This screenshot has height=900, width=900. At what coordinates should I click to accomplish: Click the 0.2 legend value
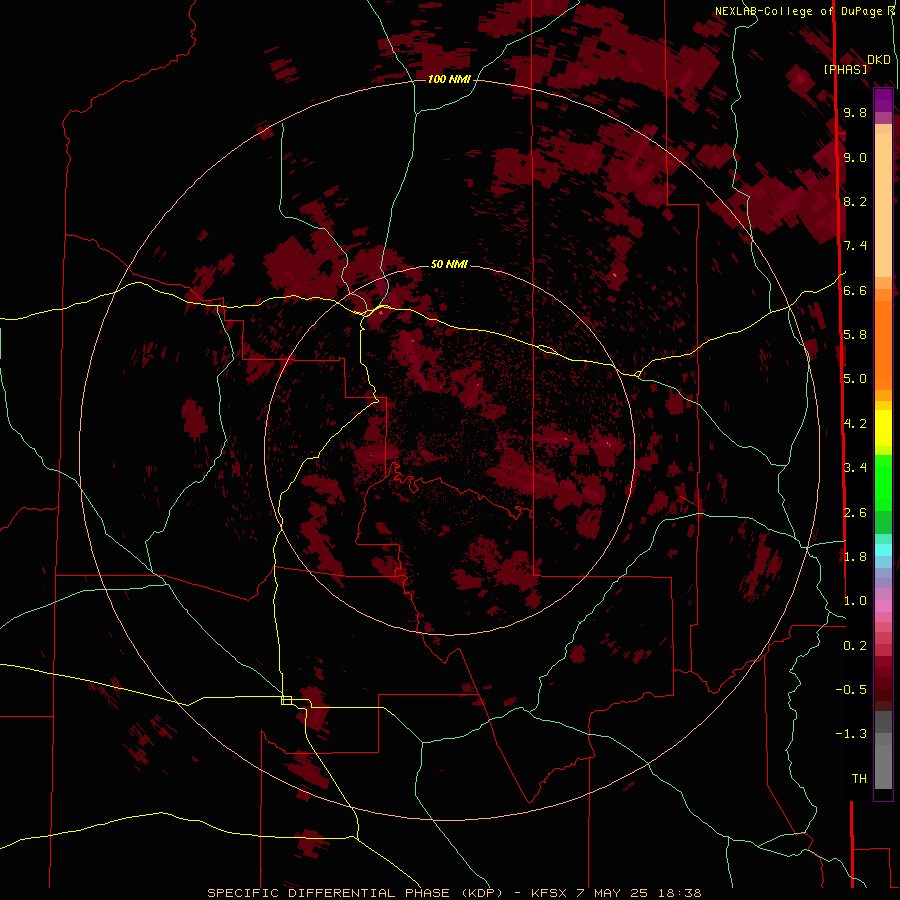(x=855, y=646)
